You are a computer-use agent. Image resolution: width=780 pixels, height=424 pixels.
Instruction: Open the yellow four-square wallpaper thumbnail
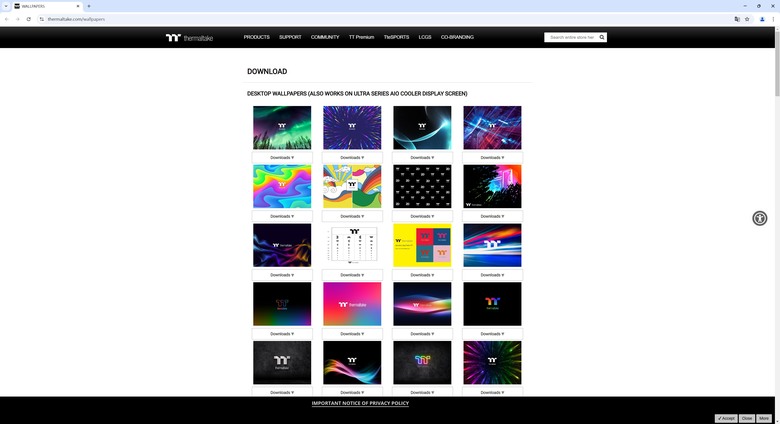[422, 245]
